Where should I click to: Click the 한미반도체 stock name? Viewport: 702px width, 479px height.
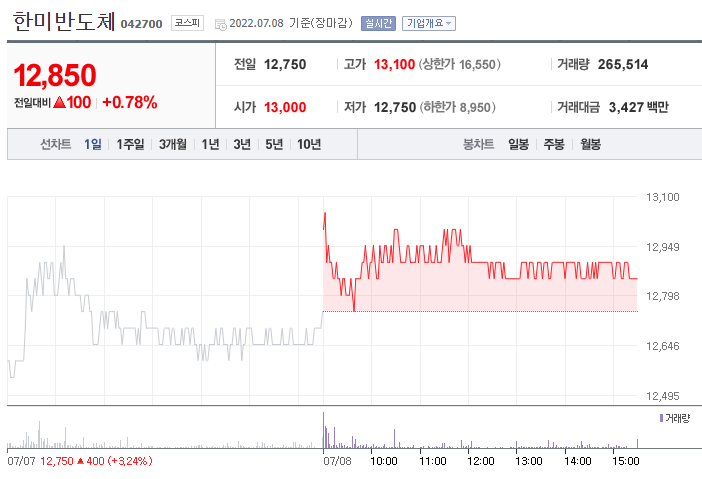coord(64,21)
